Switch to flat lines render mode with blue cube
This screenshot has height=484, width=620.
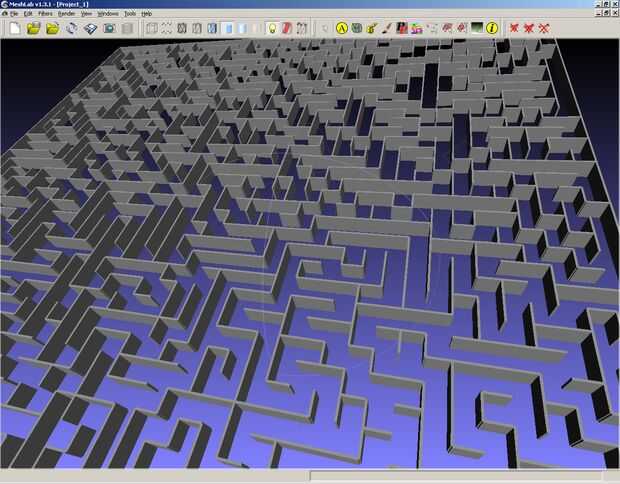click(x=212, y=28)
